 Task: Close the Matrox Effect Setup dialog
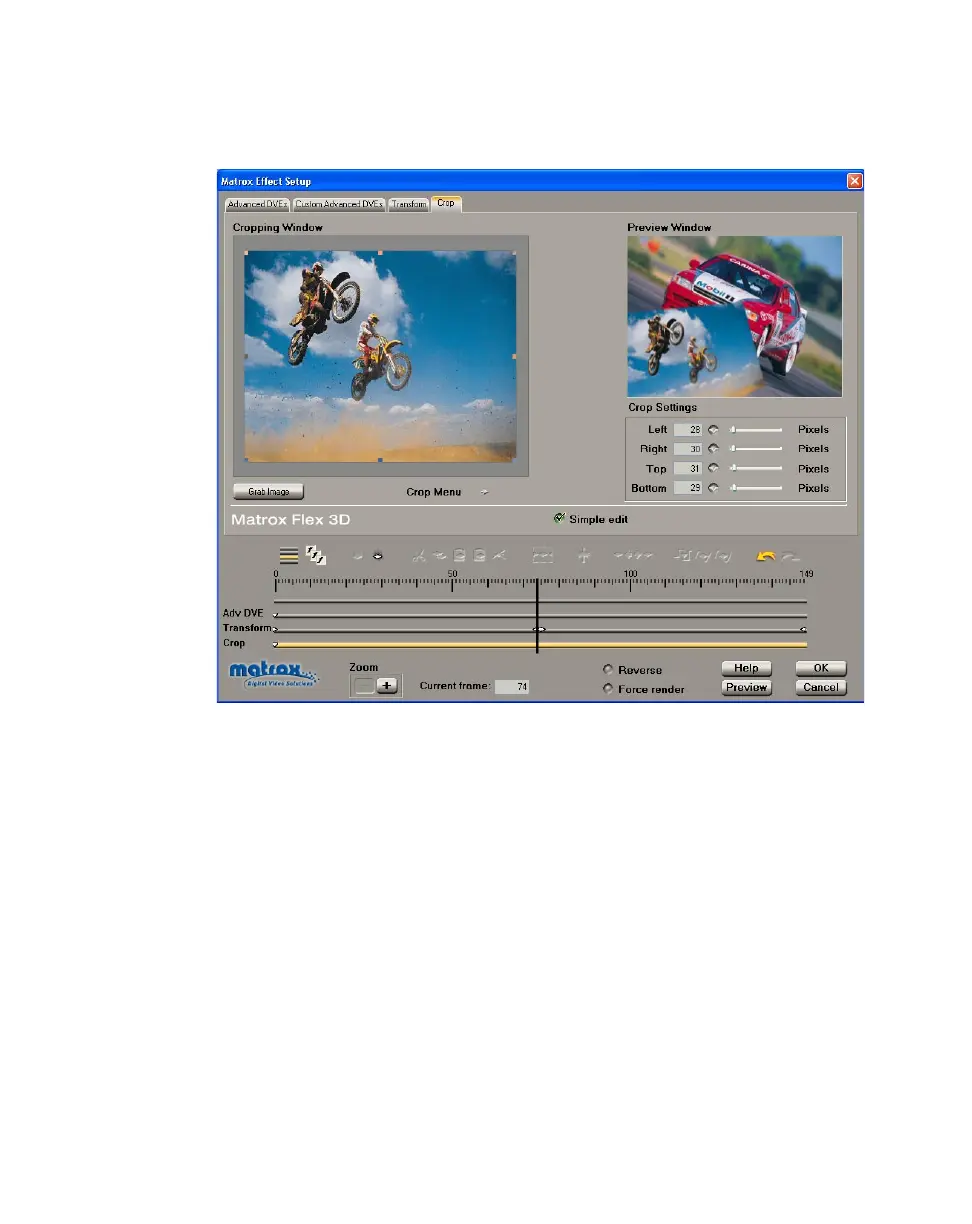tap(854, 181)
